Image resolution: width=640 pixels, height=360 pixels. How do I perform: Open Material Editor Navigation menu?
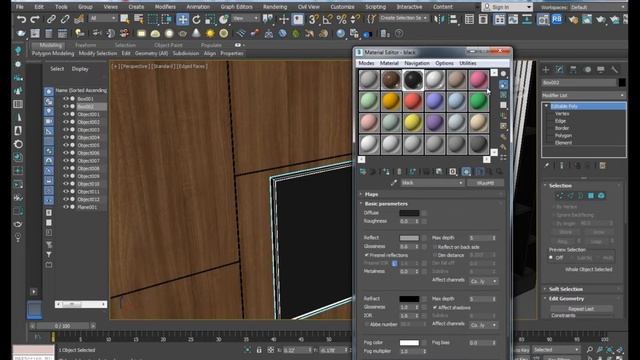coord(417,63)
